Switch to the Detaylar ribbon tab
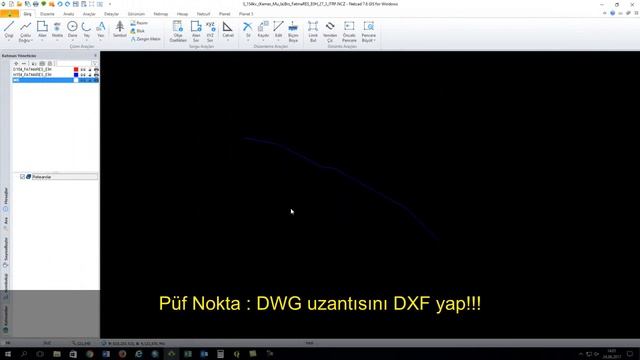Screen dimensions: 640x360 click(x=111, y=14)
